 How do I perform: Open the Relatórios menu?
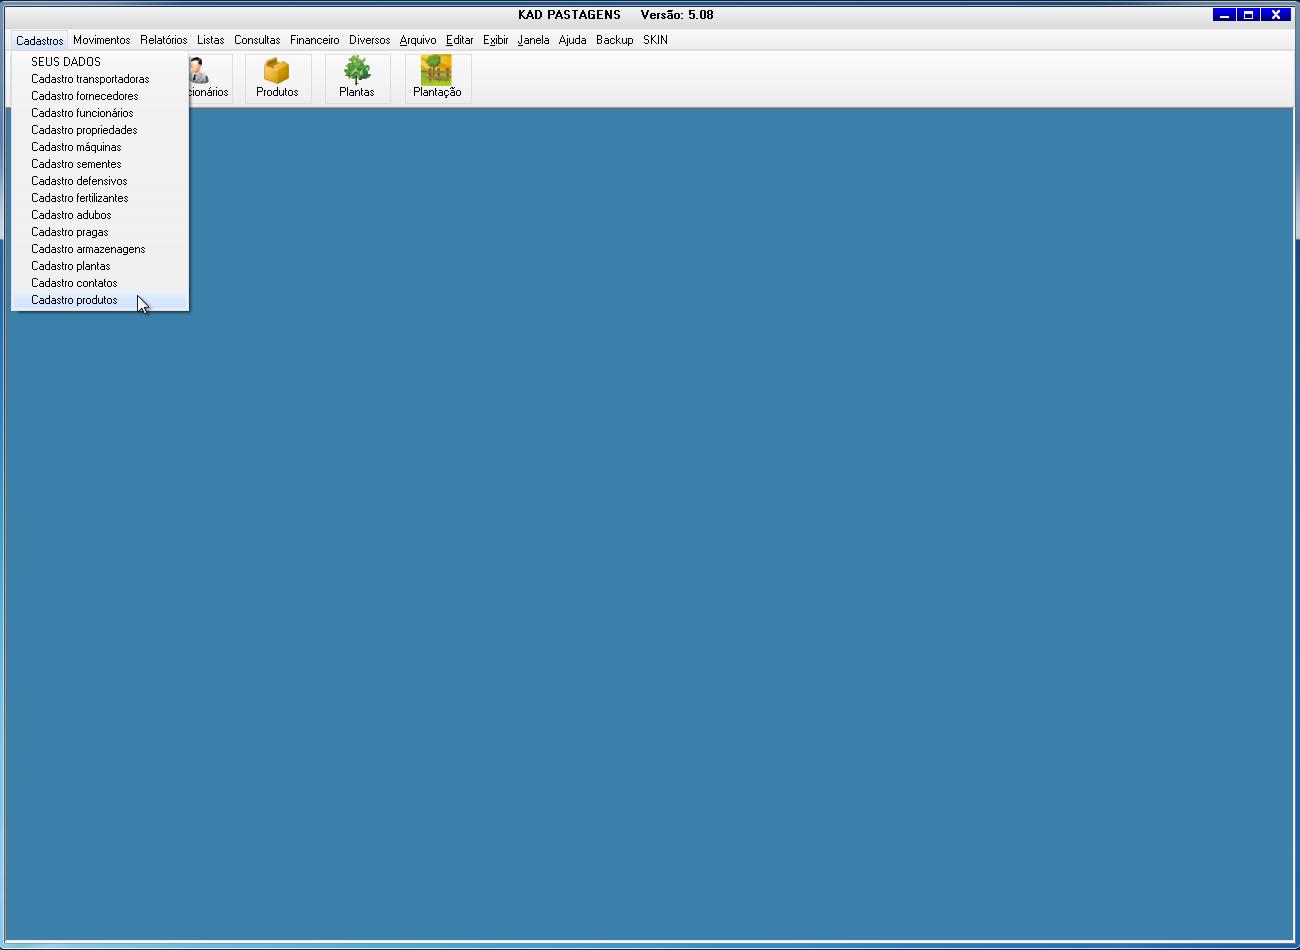click(x=164, y=41)
